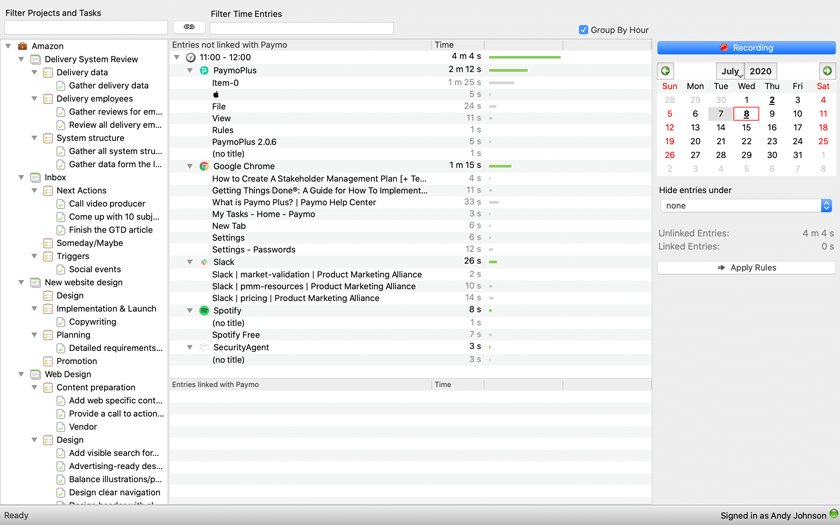Click the Delivery System Review project icon

pyautogui.click(x=35, y=59)
